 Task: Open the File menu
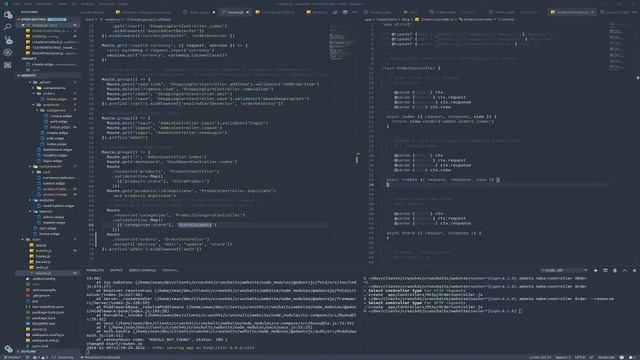pyautogui.click(x=16, y=4)
